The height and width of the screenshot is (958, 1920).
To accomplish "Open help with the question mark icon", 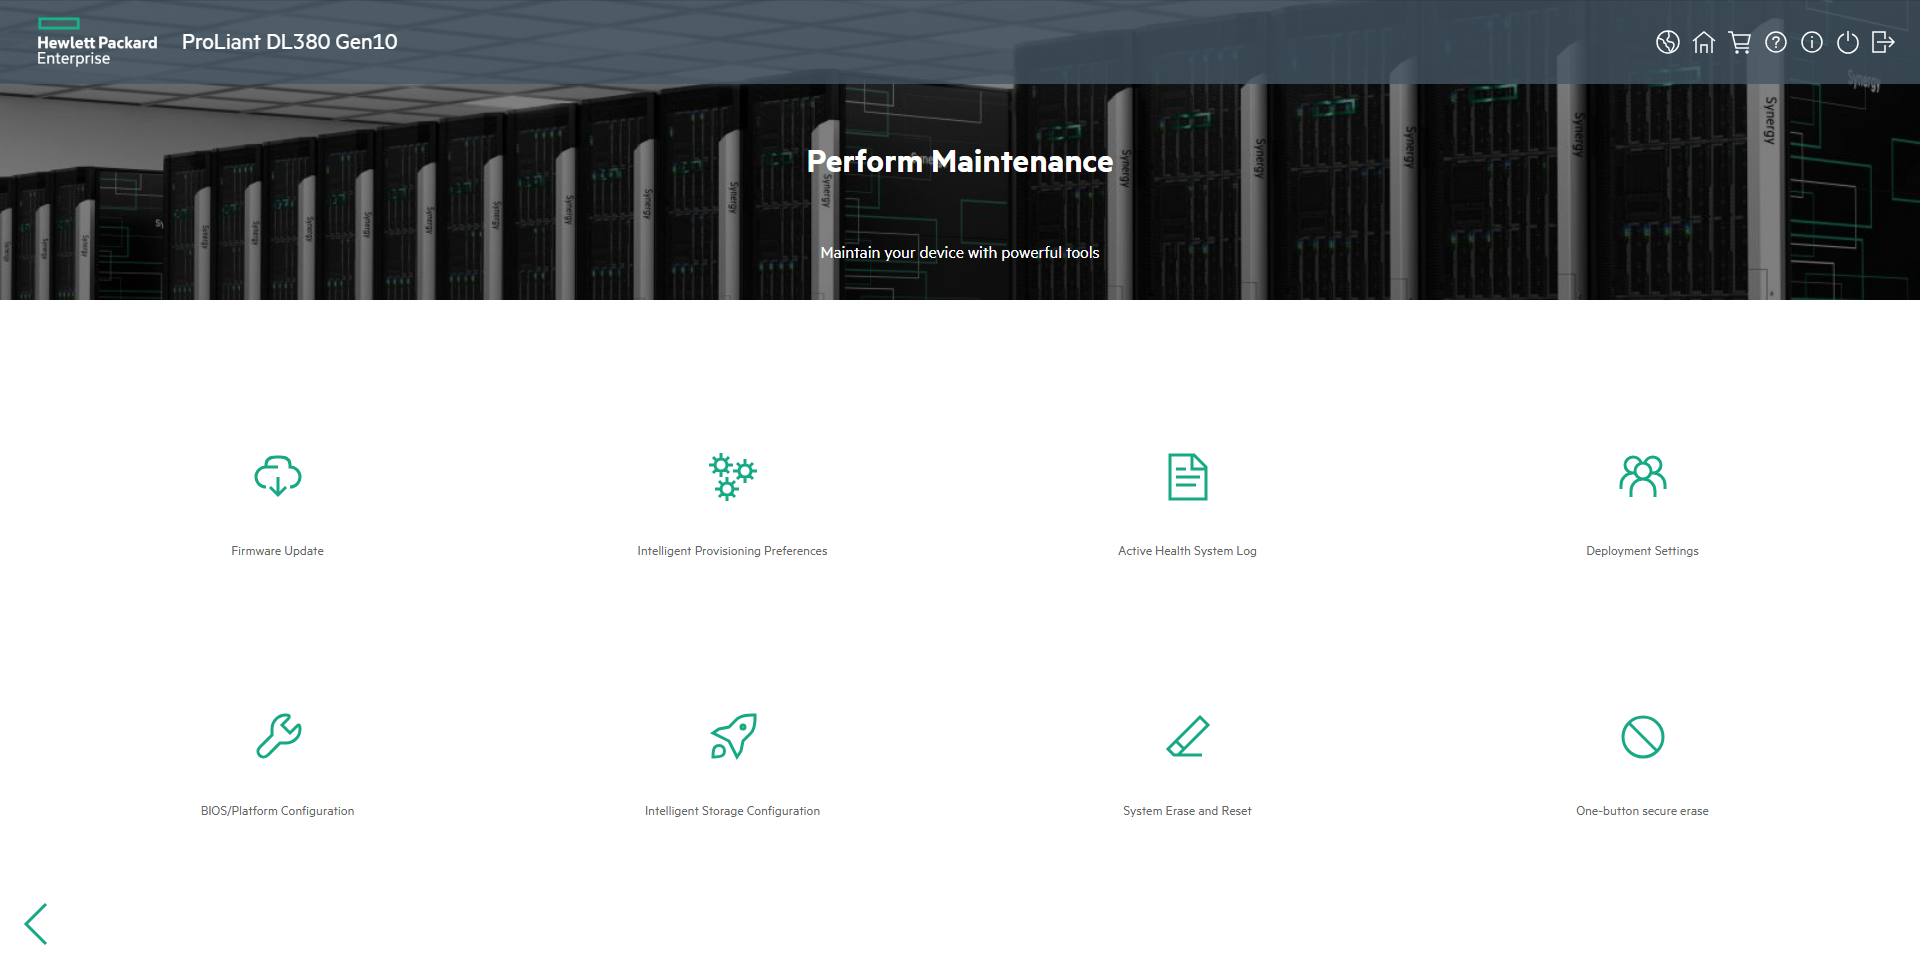I will (1775, 42).
